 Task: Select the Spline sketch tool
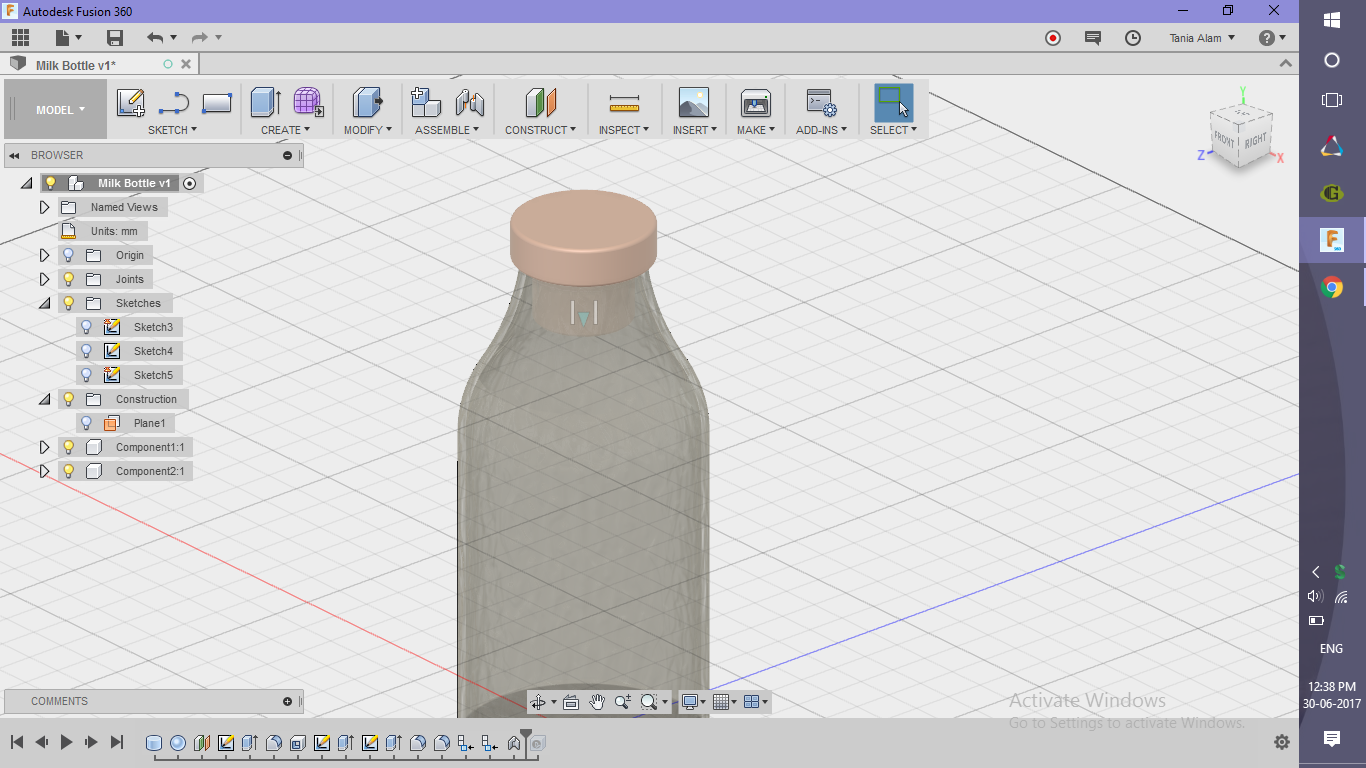click(174, 103)
